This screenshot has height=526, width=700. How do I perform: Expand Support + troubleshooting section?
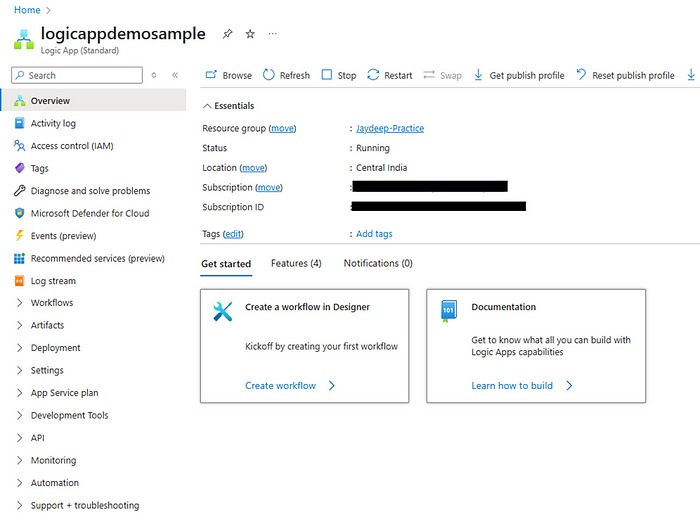point(19,505)
